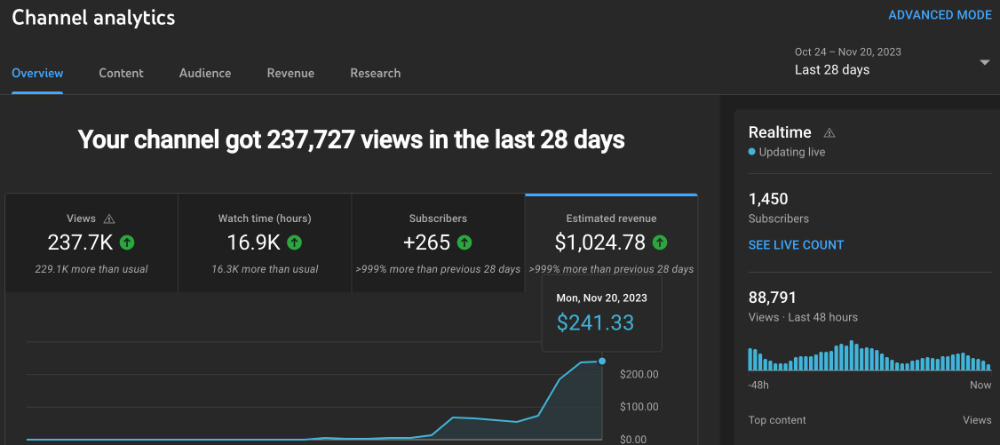Click the warning icon next to Views
The image size is (1000, 445).
pos(110,219)
